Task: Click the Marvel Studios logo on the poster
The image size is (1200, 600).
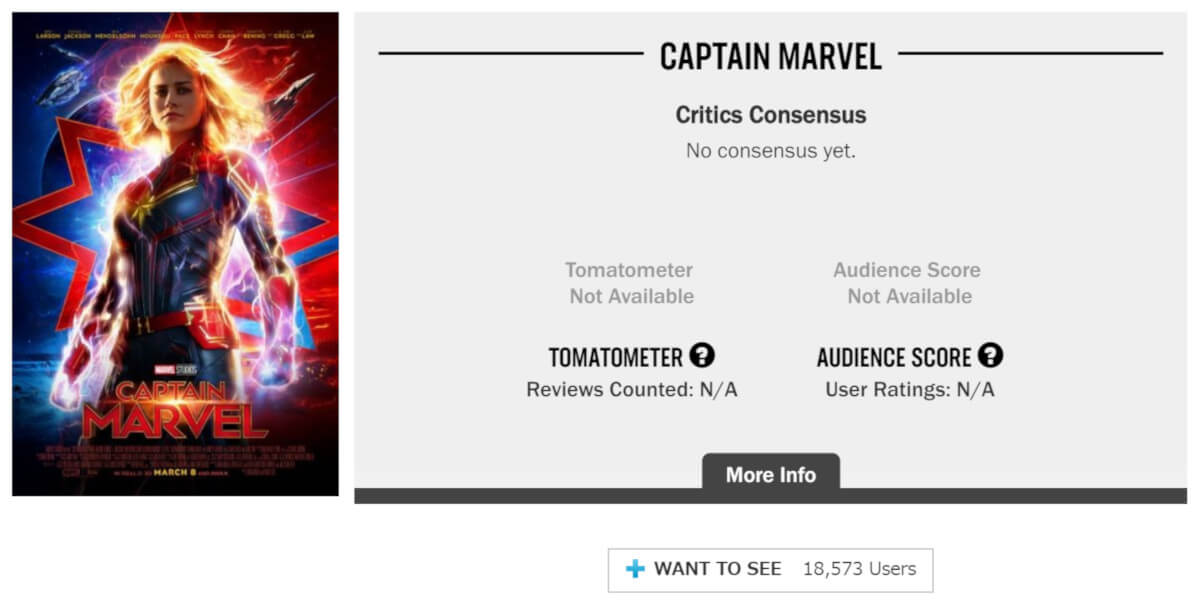Action: click(176, 371)
